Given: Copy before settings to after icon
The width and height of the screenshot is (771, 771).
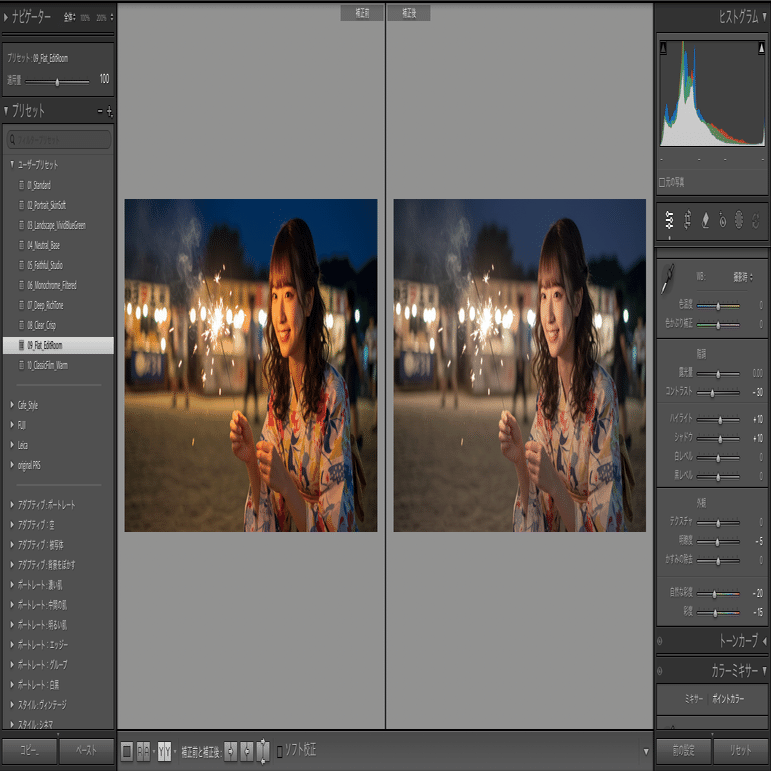Looking at the screenshot, I should click(x=230, y=751).
